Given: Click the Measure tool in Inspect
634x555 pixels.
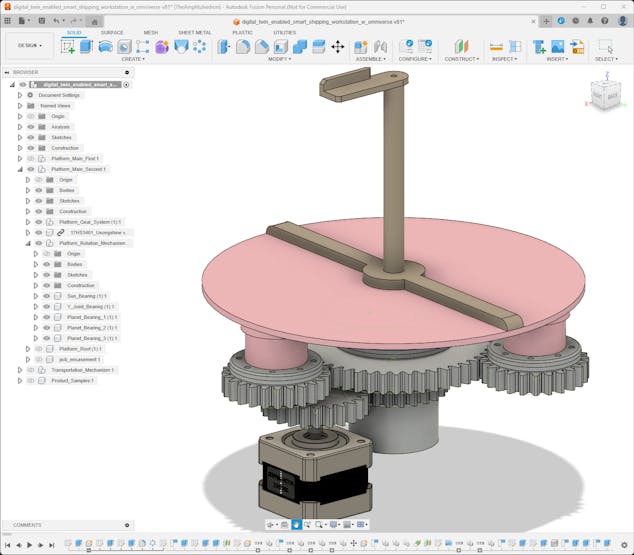Looking at the screenshot, I should pyautogui.click(x=496, y=46).
